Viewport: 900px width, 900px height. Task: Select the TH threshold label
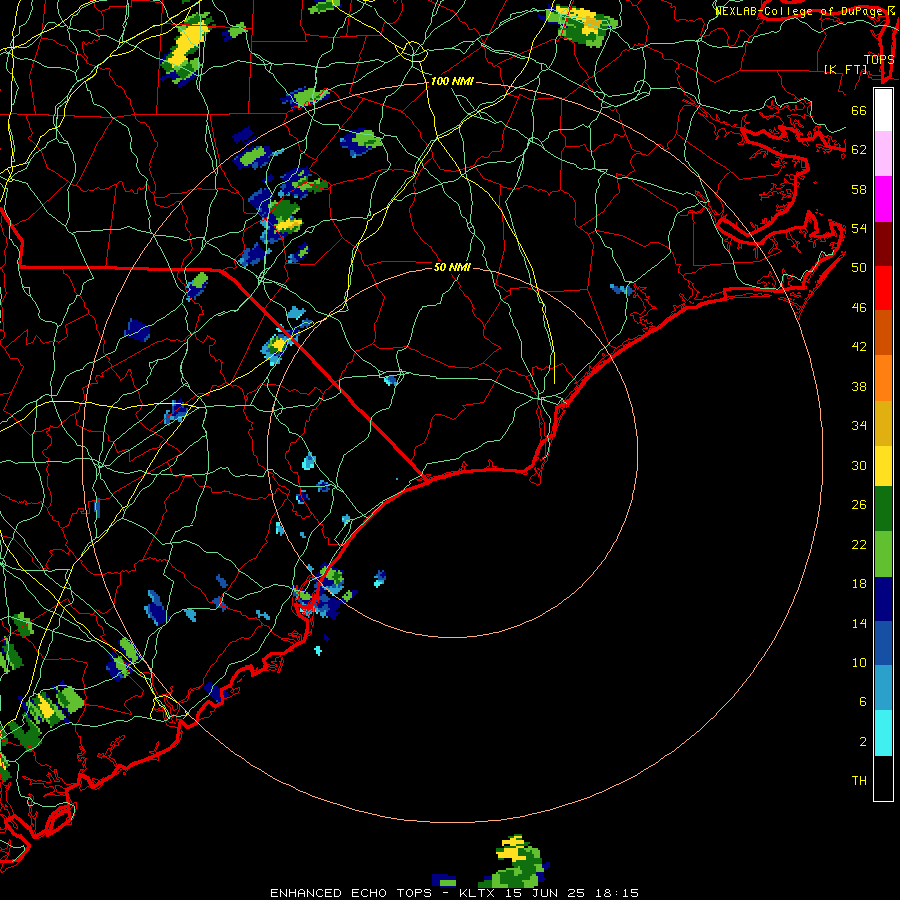coord(859,780)
